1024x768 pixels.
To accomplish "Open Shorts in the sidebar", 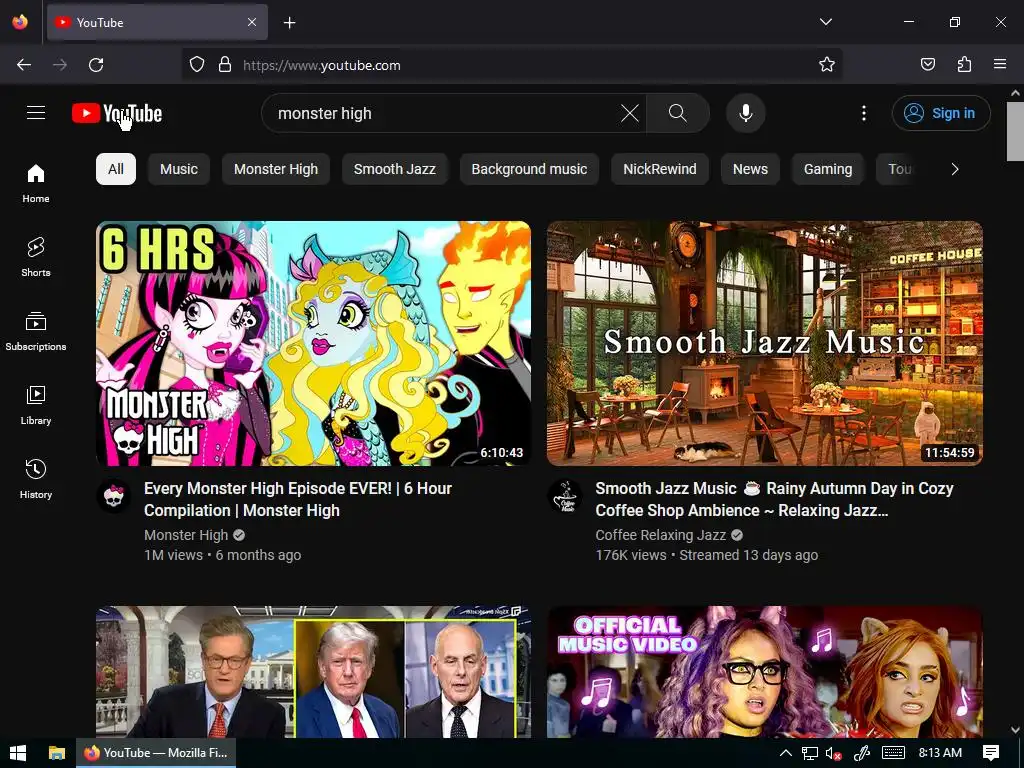I will pyautogui.click(x=36, y=257).
